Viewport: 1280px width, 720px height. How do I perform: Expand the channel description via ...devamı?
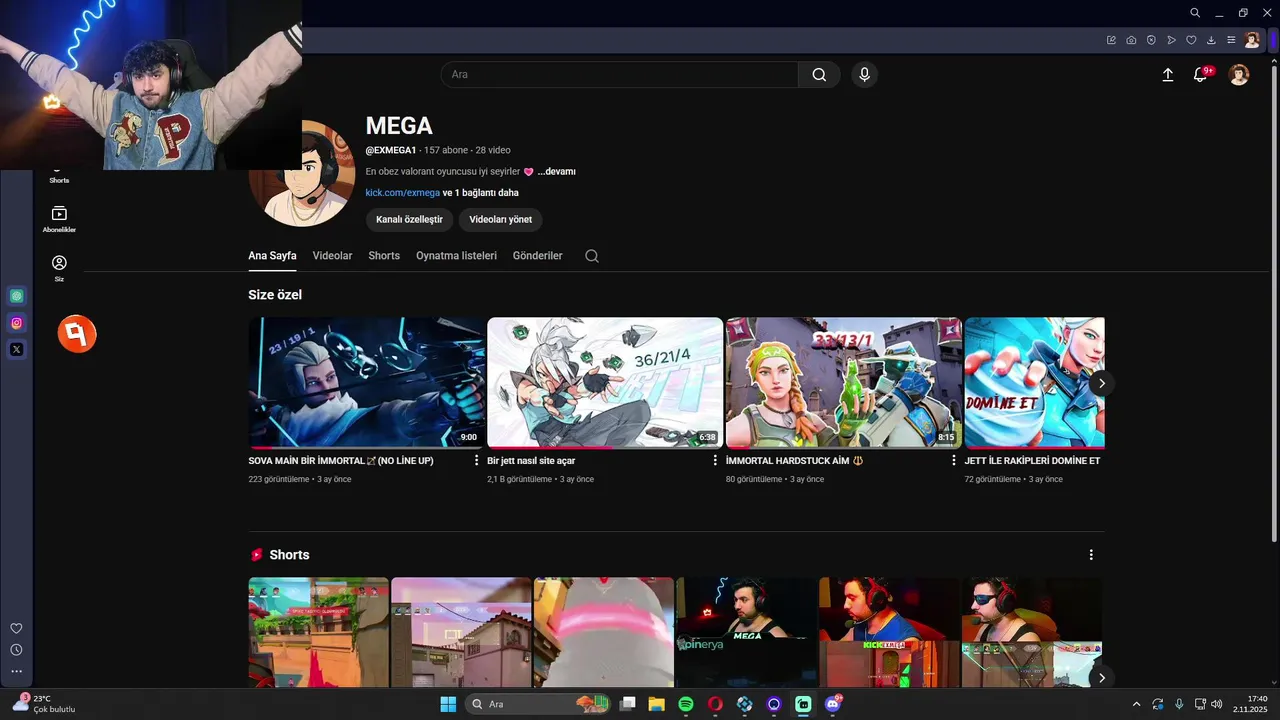(556, 172)
